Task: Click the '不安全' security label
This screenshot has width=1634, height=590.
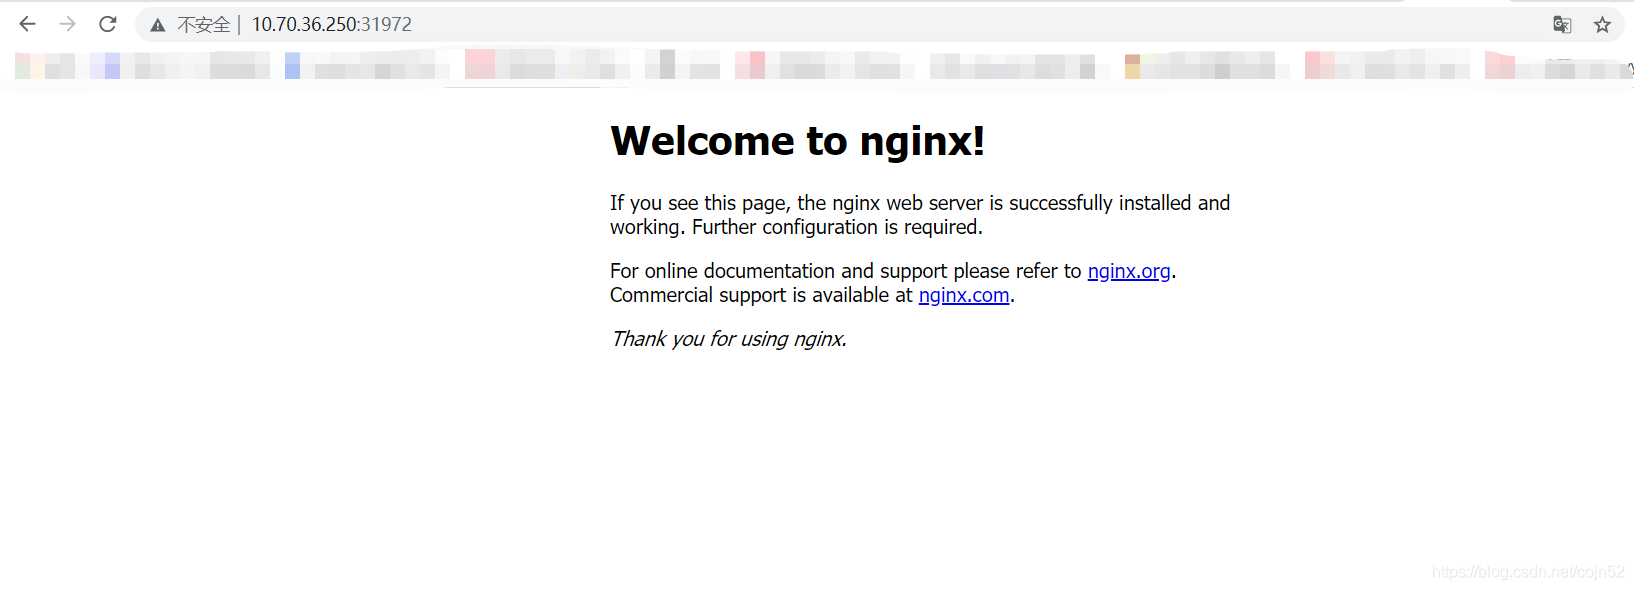Action: pyautogui.click(x=204, y=25)
